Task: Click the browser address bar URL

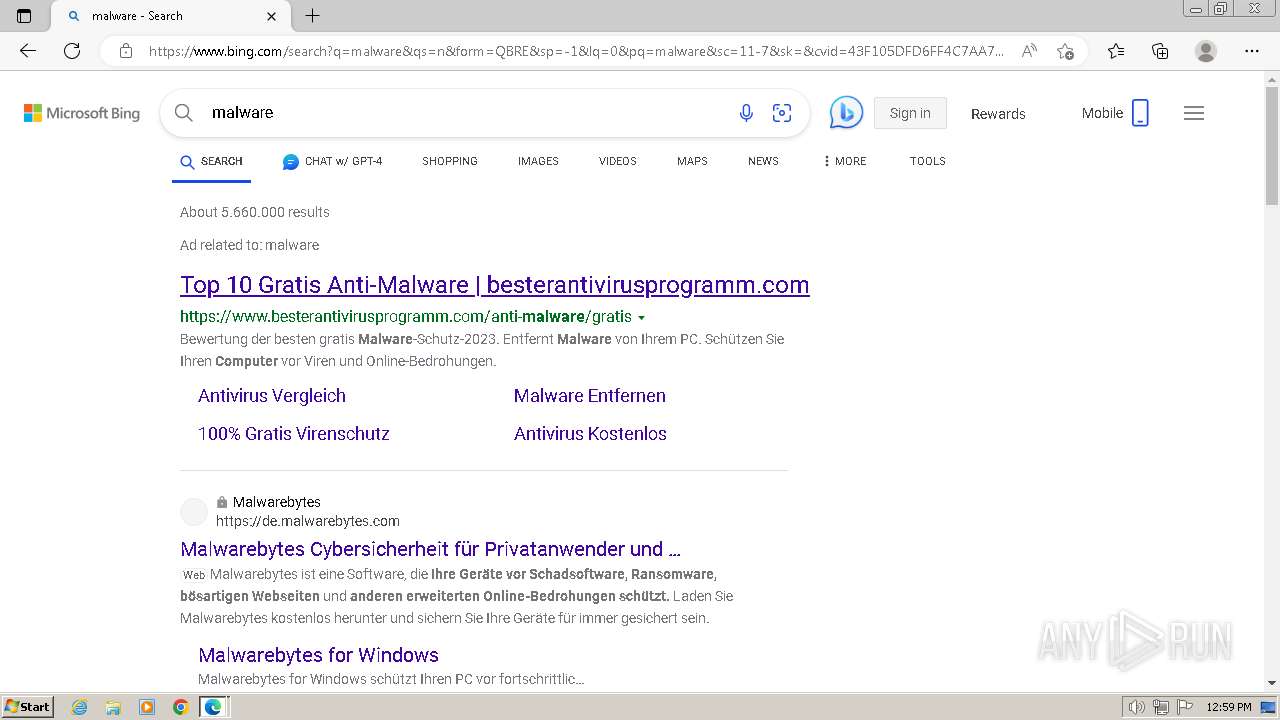Action: click(576, 51)
